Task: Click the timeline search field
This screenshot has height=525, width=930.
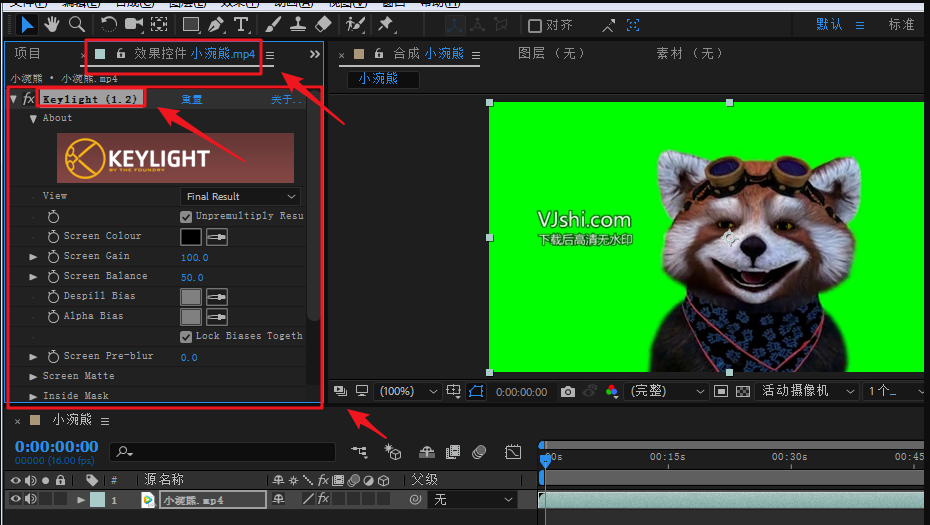Action: (220, 452)
